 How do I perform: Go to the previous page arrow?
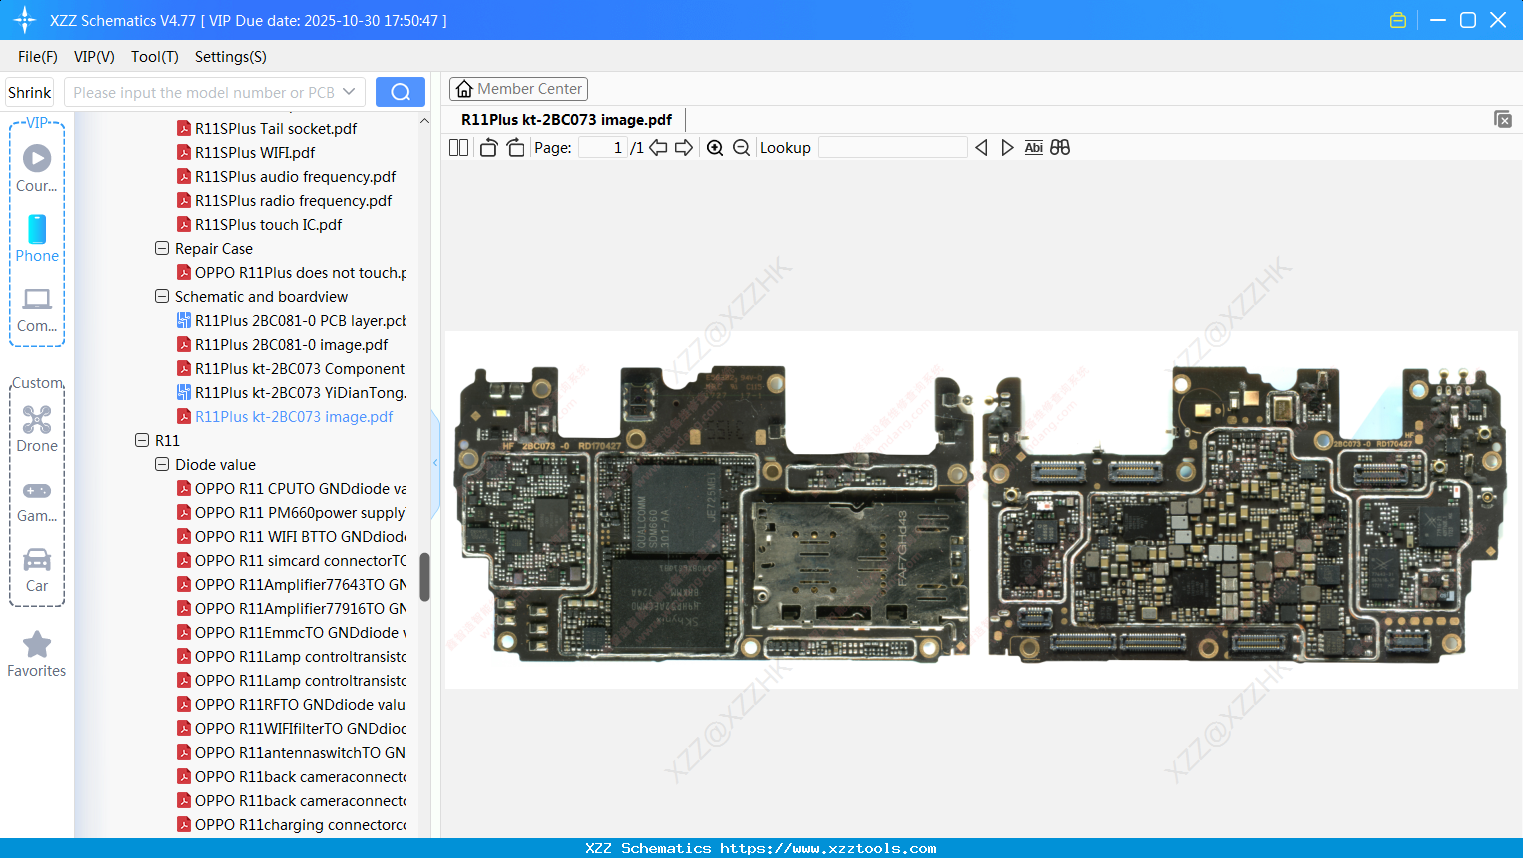[658, 148]
